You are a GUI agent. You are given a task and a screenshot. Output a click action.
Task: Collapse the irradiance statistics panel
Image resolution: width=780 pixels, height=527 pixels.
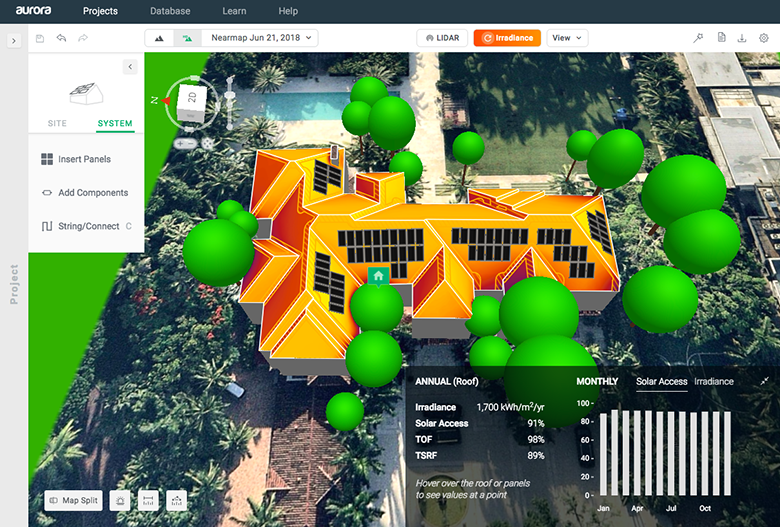(x=765, y=381)
